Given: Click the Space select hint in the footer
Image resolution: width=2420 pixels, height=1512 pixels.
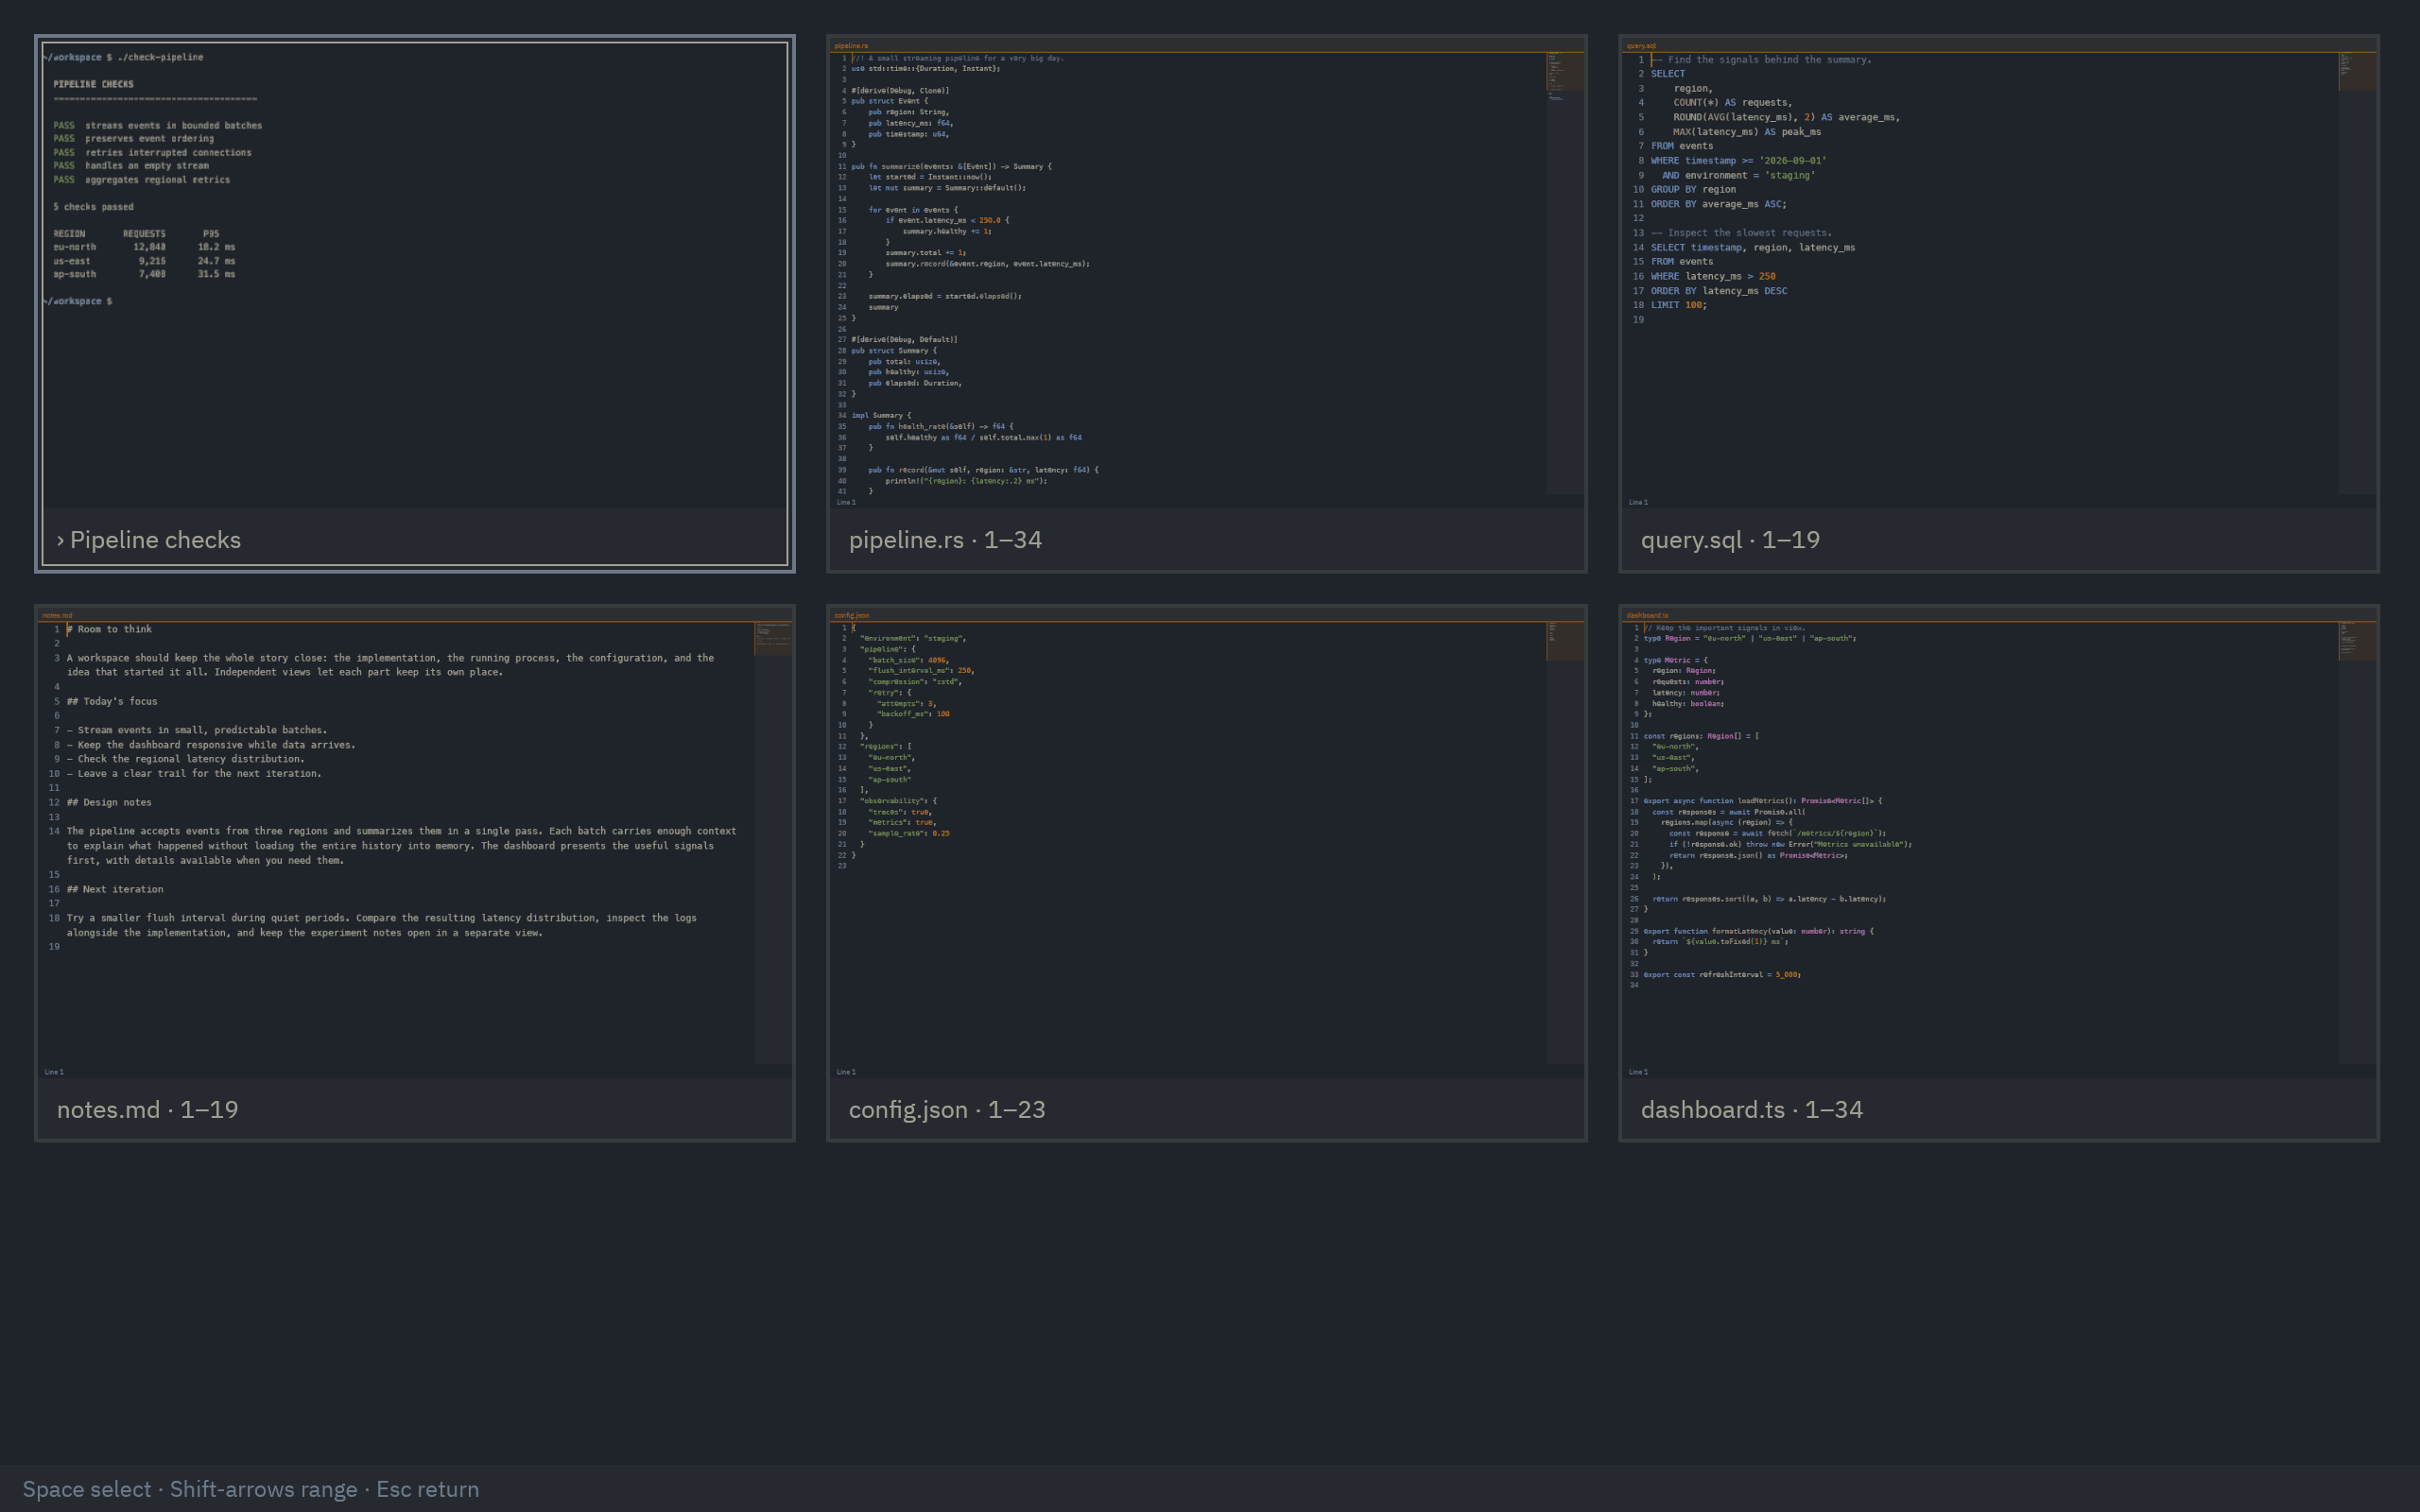Looking at the screenshot, I should [87, 1489].
